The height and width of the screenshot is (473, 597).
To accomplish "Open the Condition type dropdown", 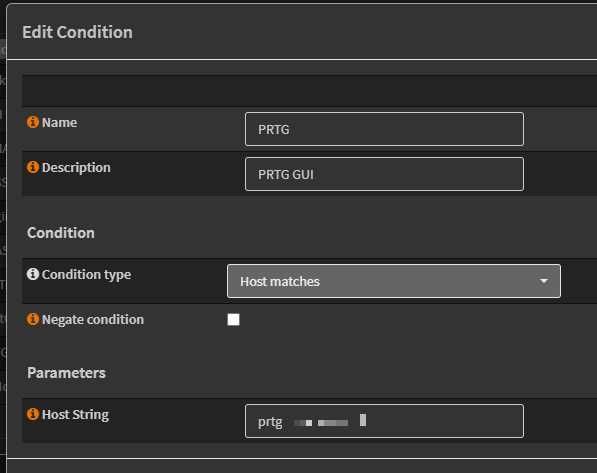I will 394,281.
